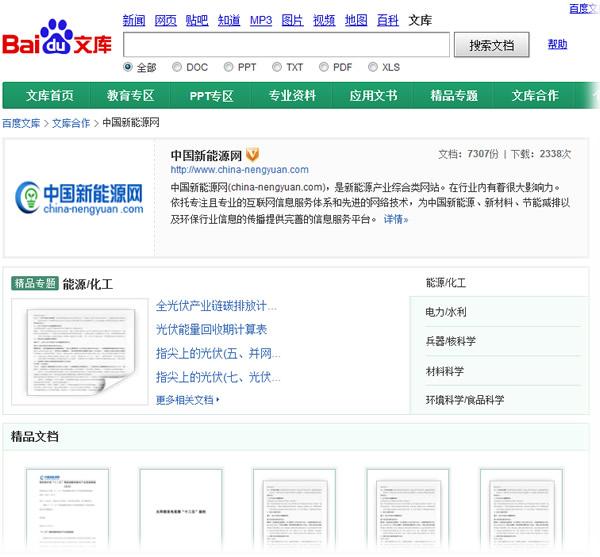The width and height of the screenshot is (600, 557).
Task: Open the first 精品文档 thumbnail with logo
Action: click(68, 510)
